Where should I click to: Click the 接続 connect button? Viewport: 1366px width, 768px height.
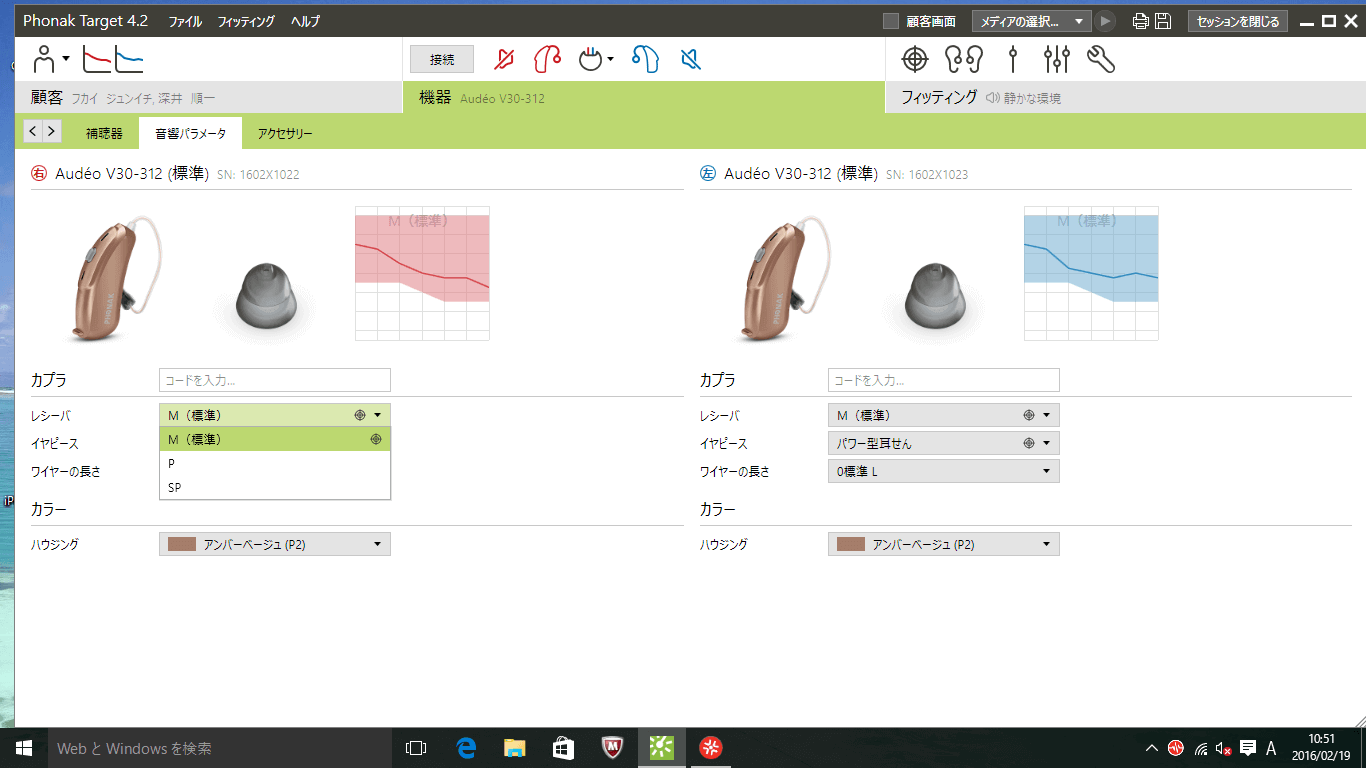(x=442, y=60)
